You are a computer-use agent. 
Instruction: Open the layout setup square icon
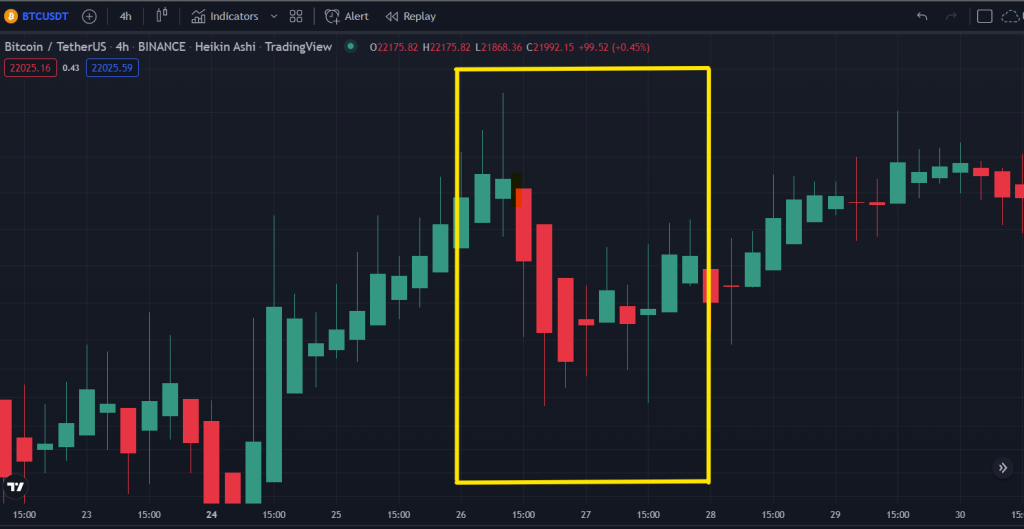point(984,16)
